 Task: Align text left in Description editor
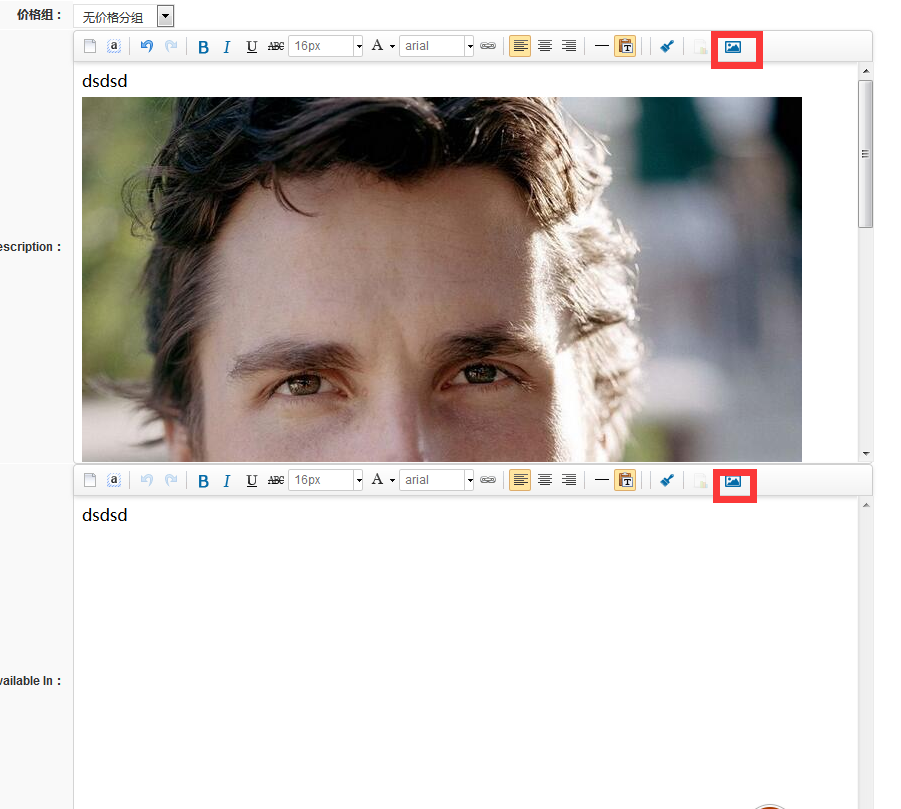pos(520,46)
